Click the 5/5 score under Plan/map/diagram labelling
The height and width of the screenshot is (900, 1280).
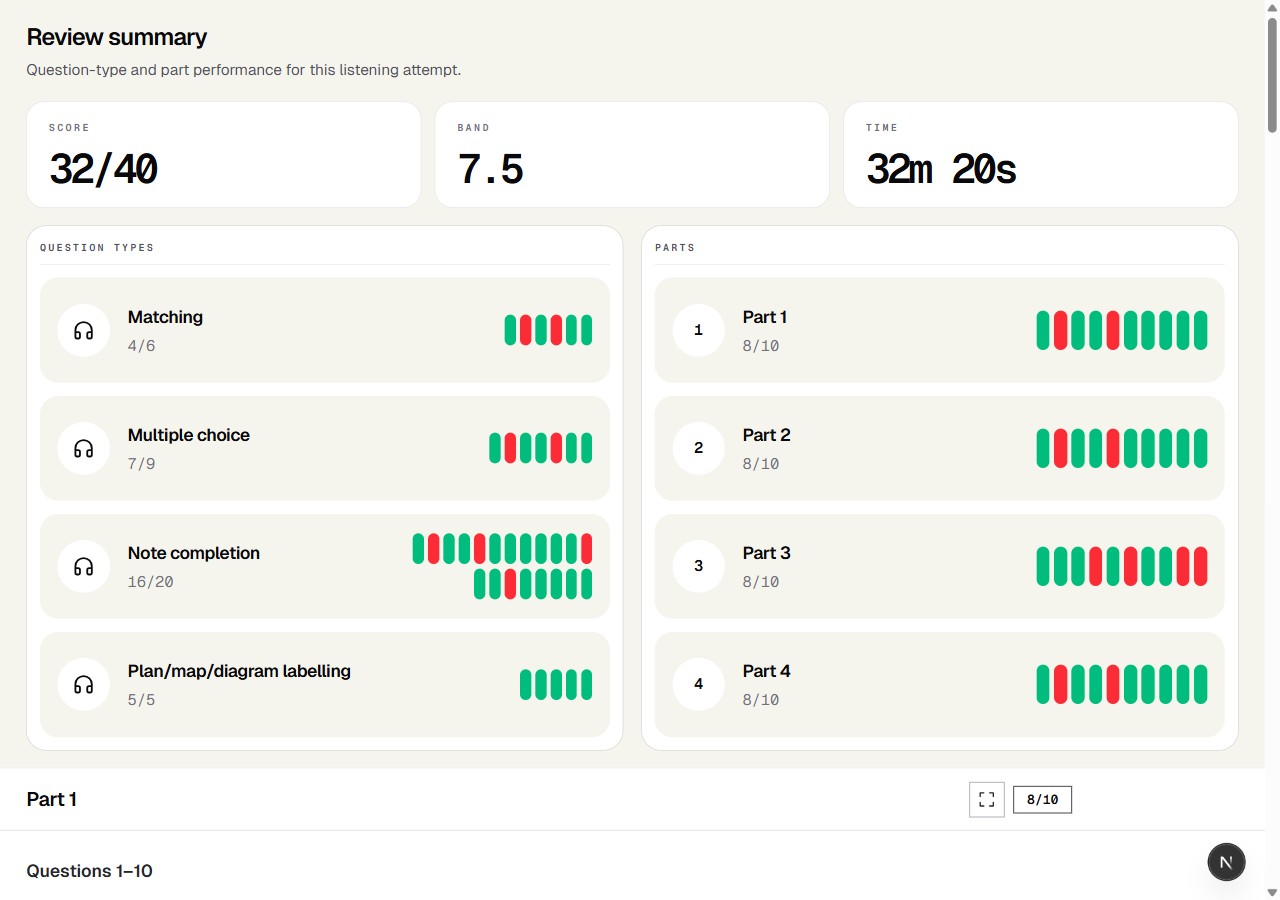[x=142, y=700]
